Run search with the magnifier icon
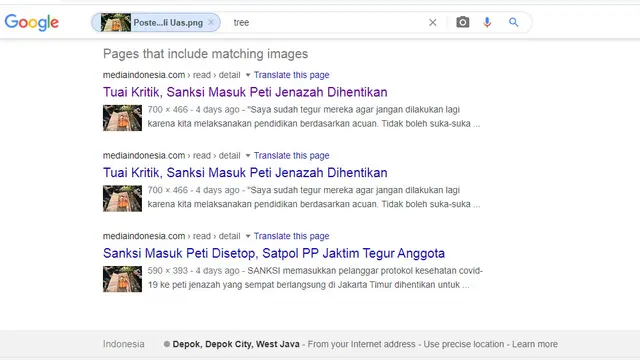This screenshot has height=360, width=640. pos(513,22)
